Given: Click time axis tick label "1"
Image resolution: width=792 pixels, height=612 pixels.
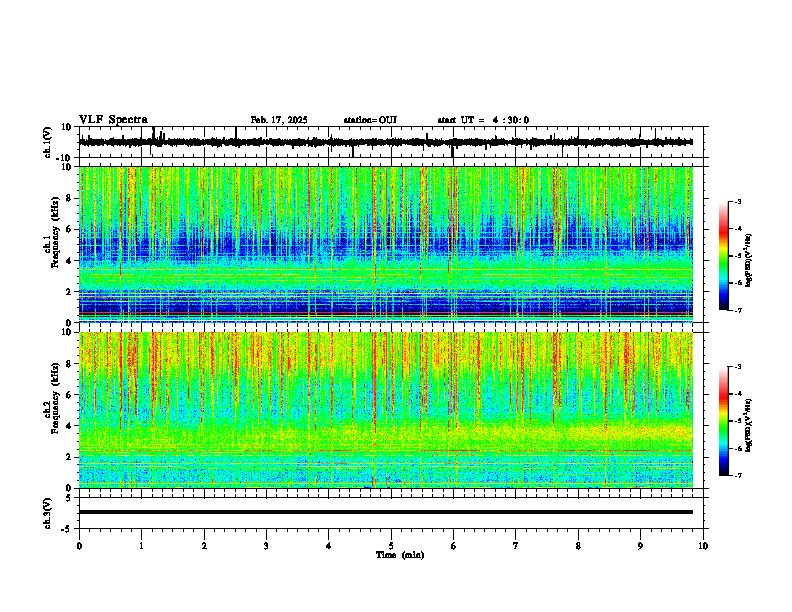Looking at the screenshot, I should tap(141, 546).
